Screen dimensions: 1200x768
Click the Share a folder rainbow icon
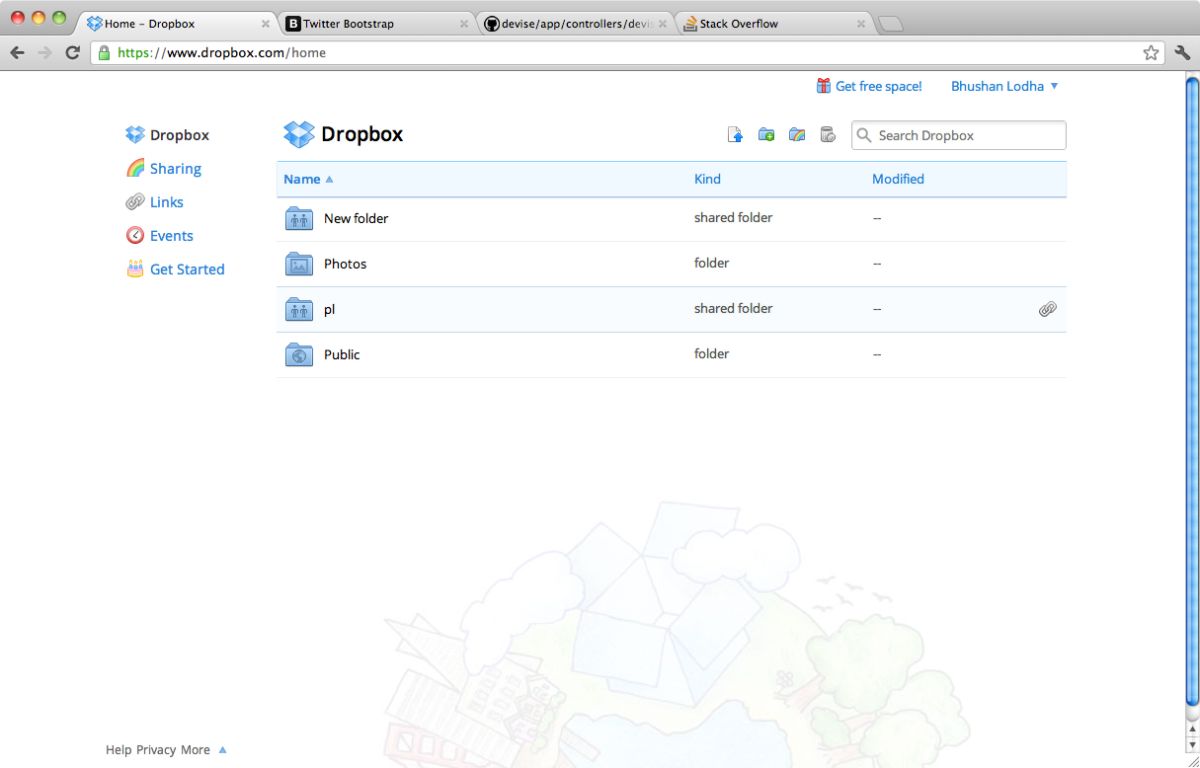(797, 135)
